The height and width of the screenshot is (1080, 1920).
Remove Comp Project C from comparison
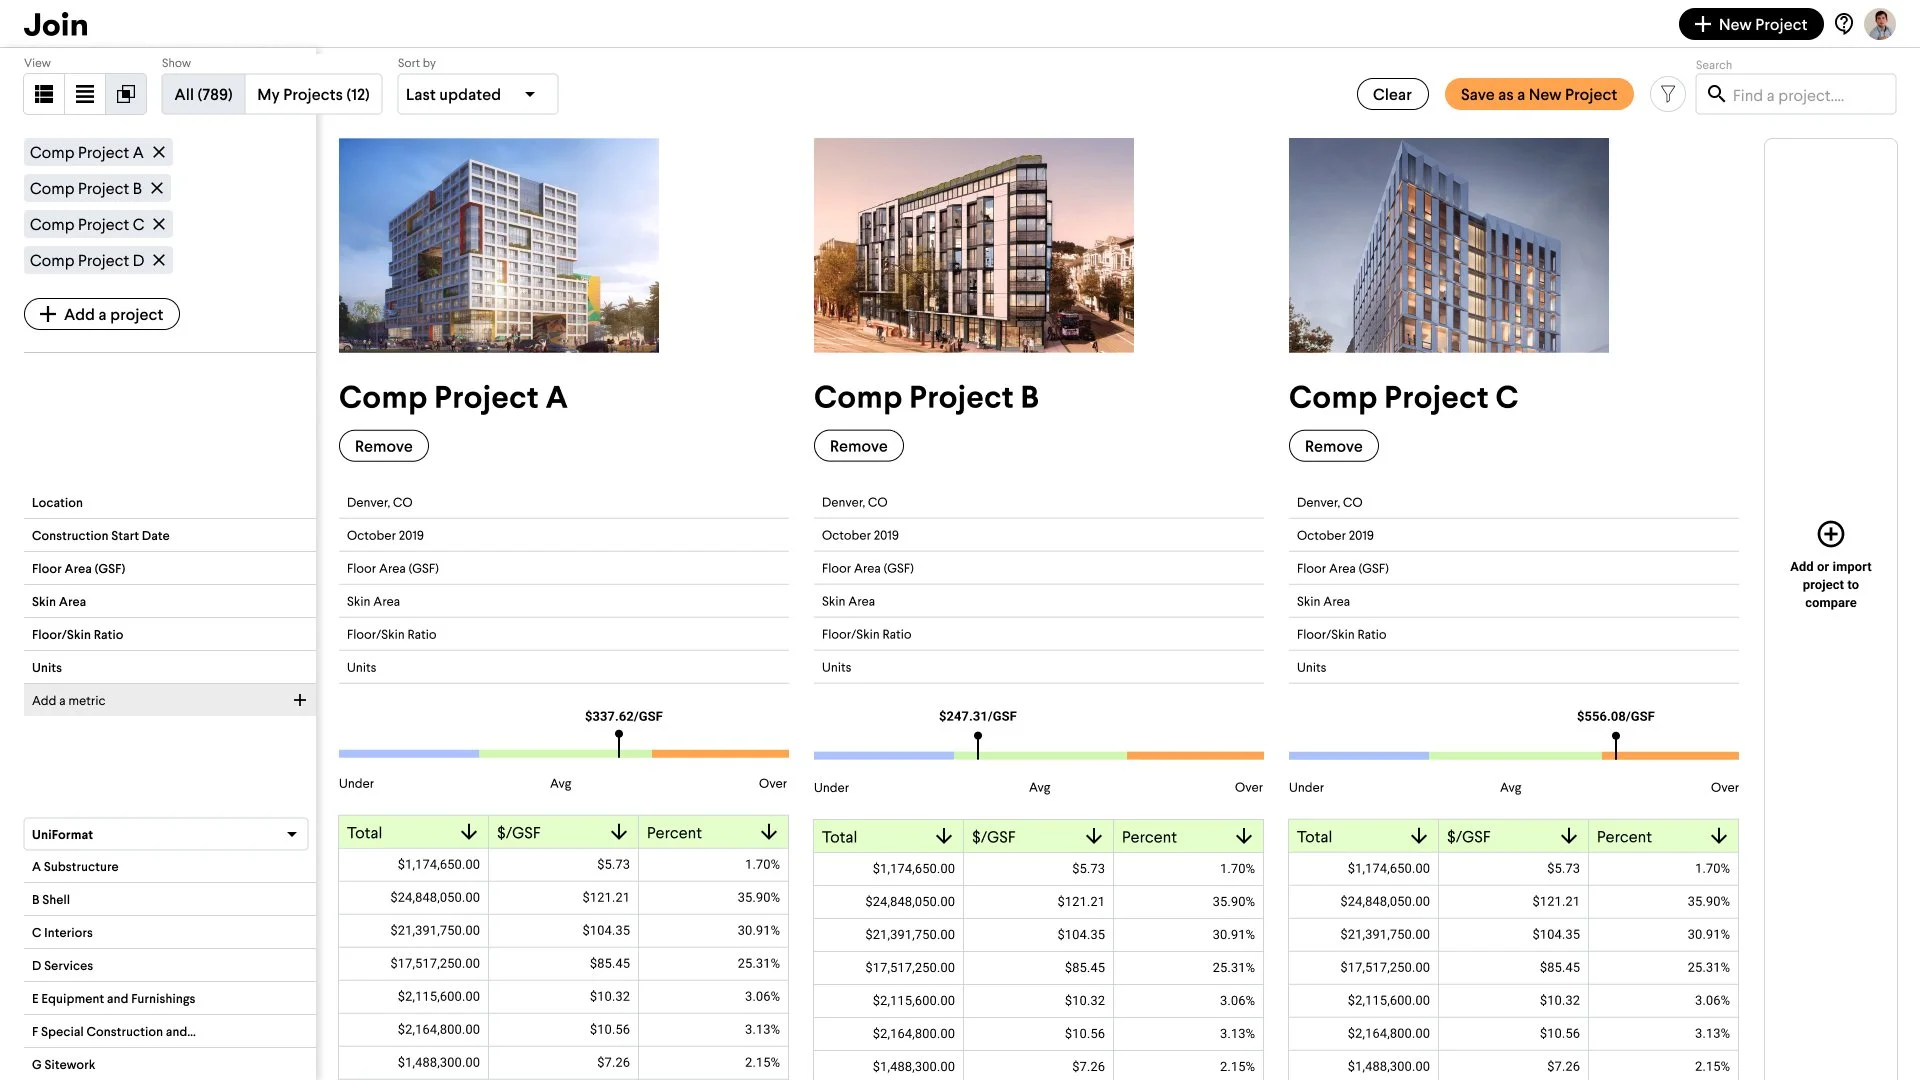pyautogui.click(x=1334, y=446)
